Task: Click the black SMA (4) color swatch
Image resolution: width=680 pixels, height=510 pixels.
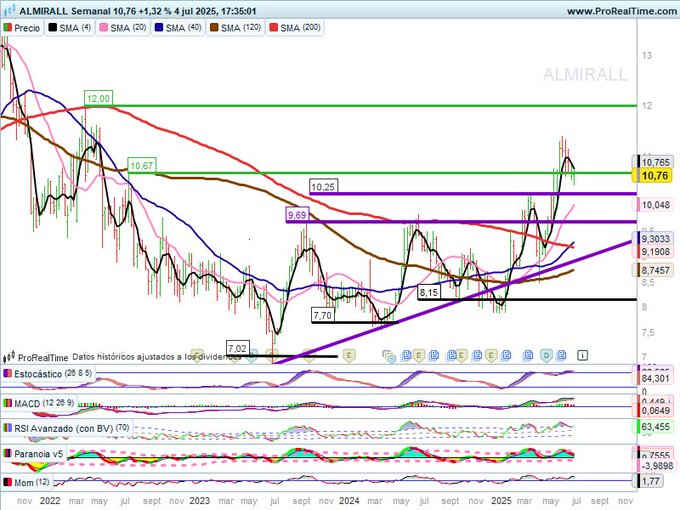Action: tap(52, 28)
